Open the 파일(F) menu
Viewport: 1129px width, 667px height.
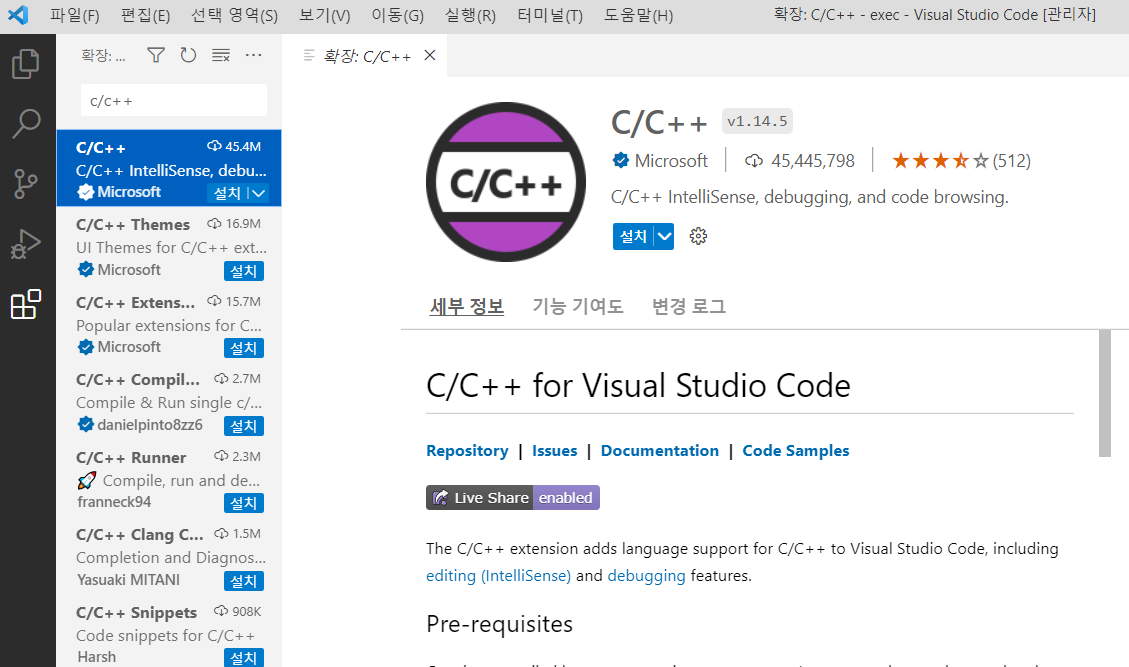[74, 15]
